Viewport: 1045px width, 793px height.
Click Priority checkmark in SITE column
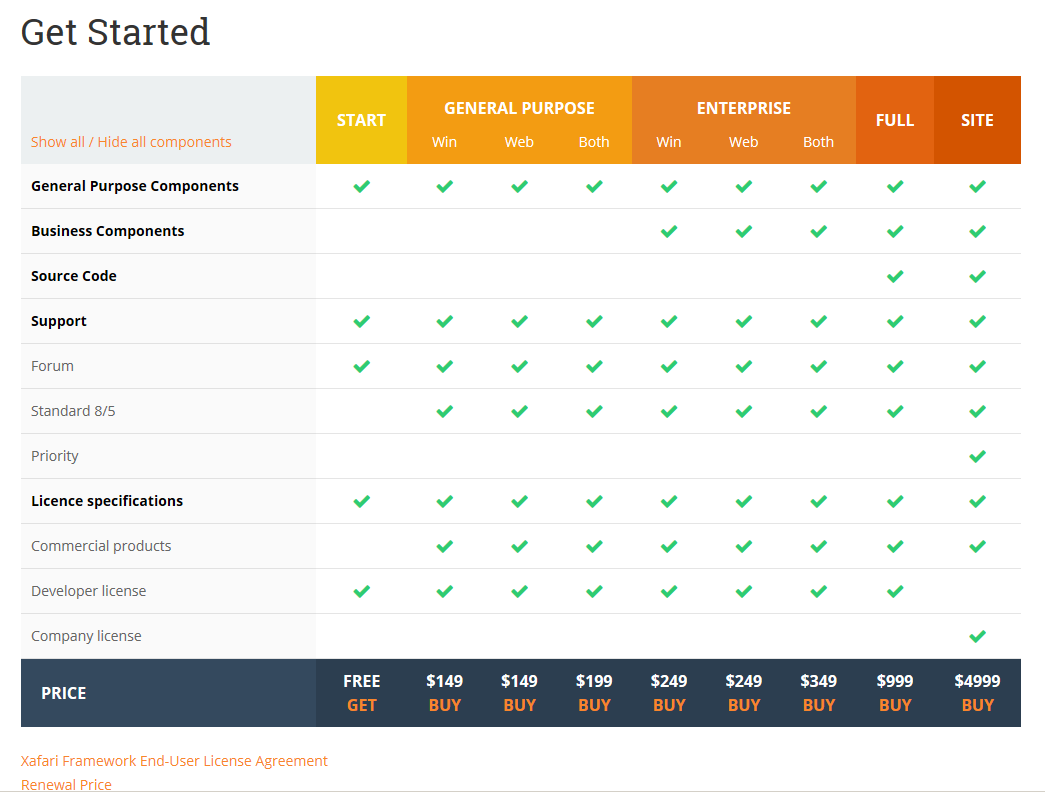click(x=978, y=456)
